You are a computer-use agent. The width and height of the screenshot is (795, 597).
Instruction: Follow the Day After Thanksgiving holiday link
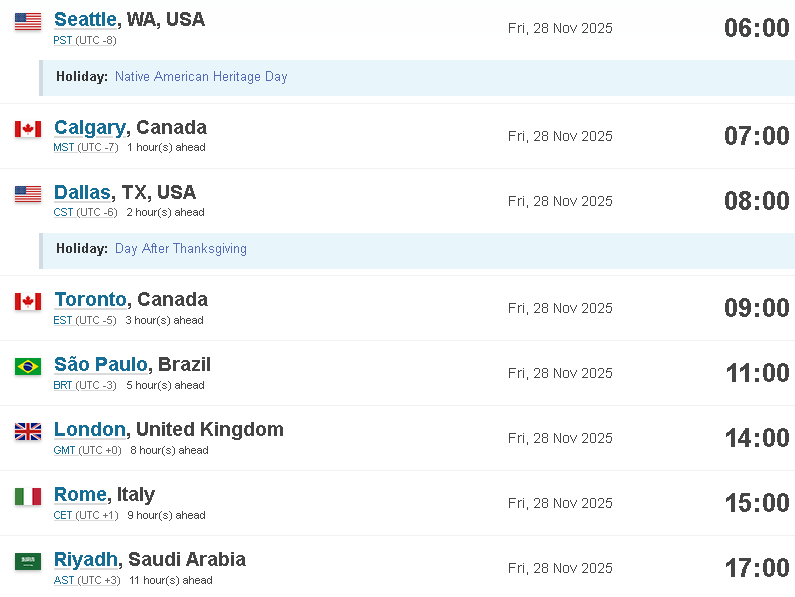181,249
